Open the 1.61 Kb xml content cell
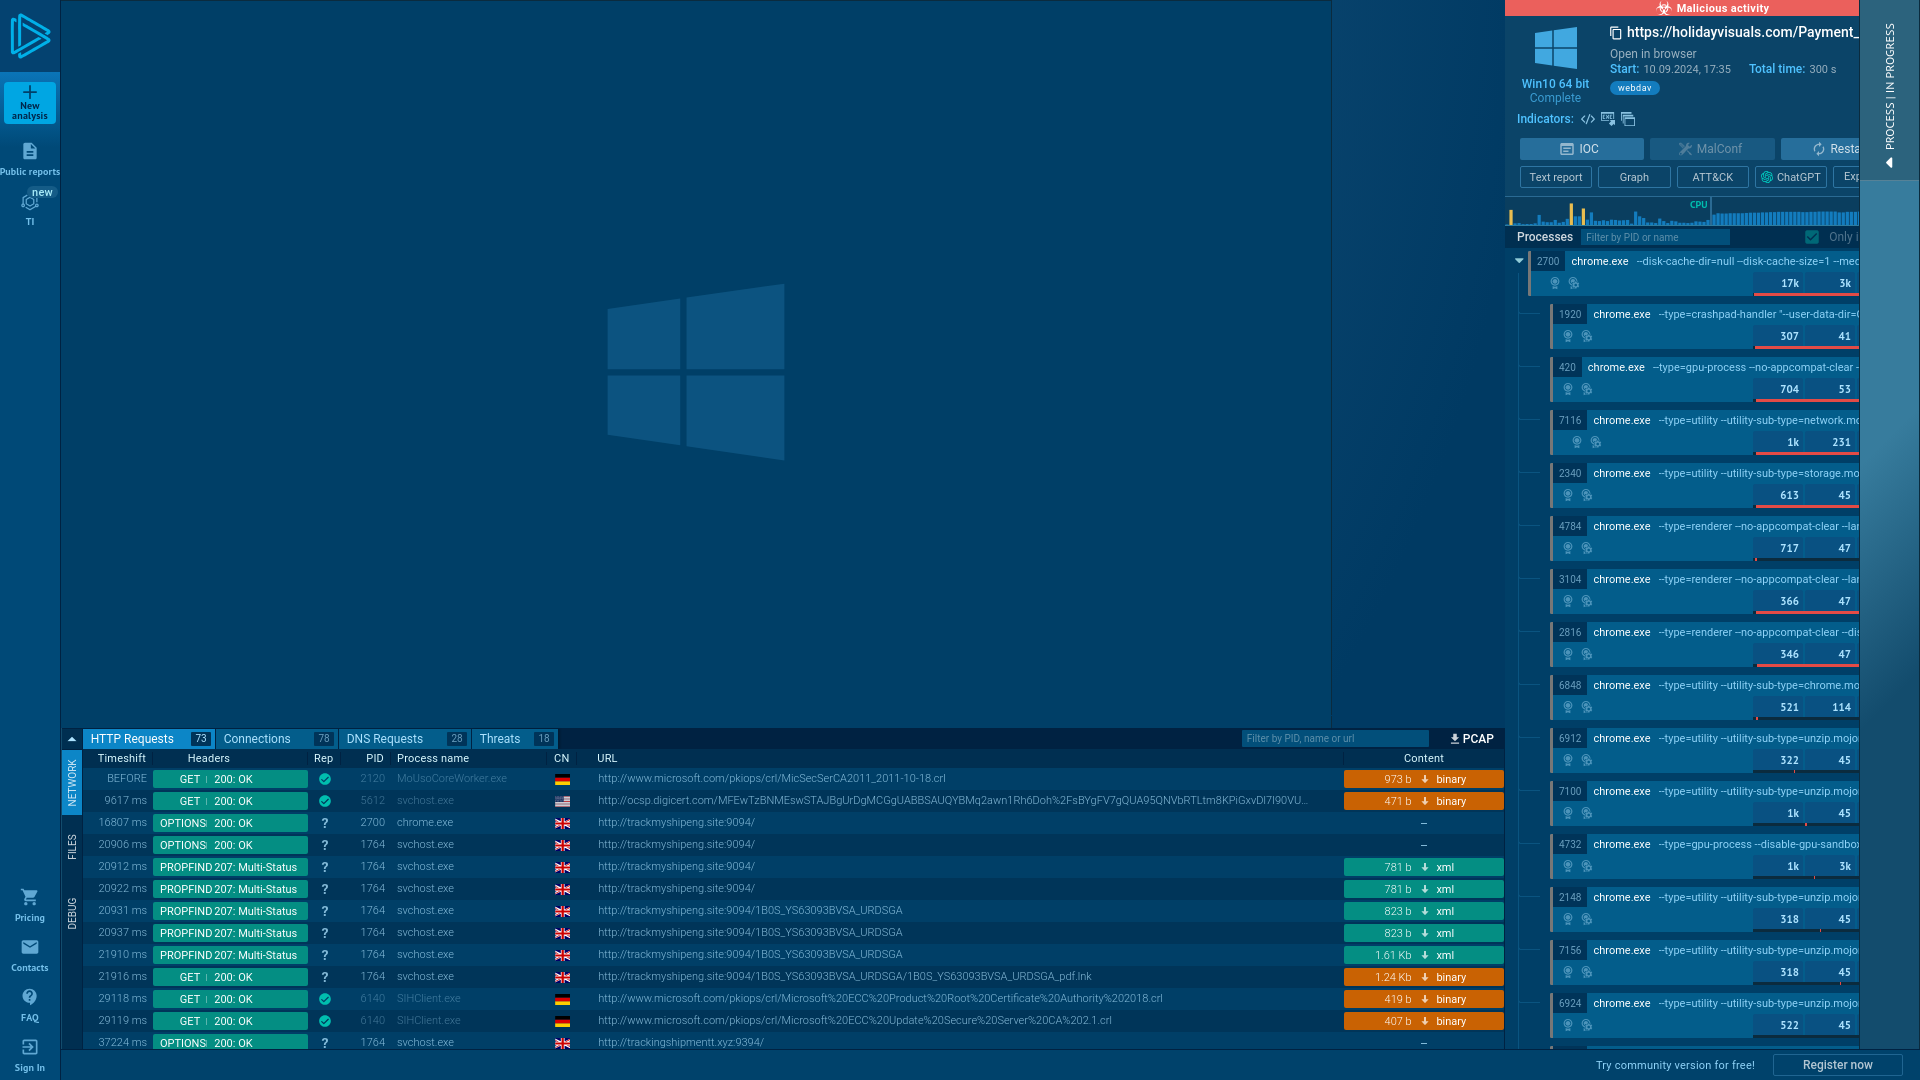The image size is (1920, 1080). click(1423, 955)
